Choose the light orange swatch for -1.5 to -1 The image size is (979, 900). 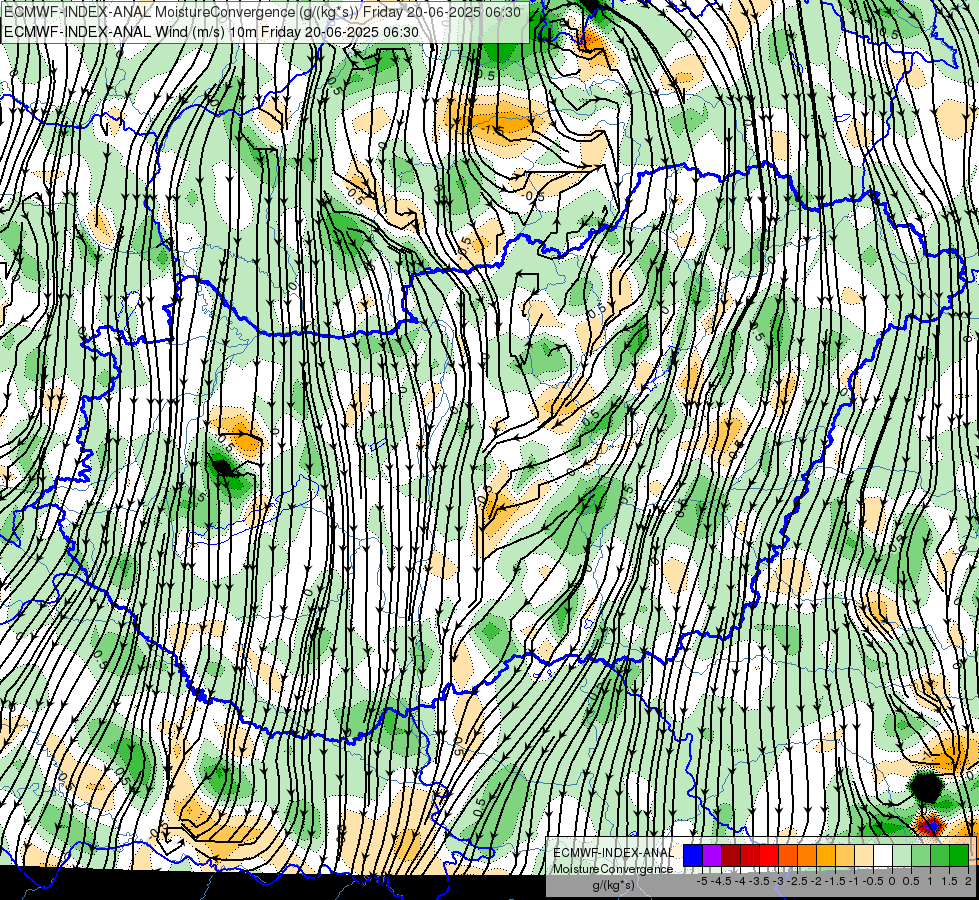click(x=845, y=855)
